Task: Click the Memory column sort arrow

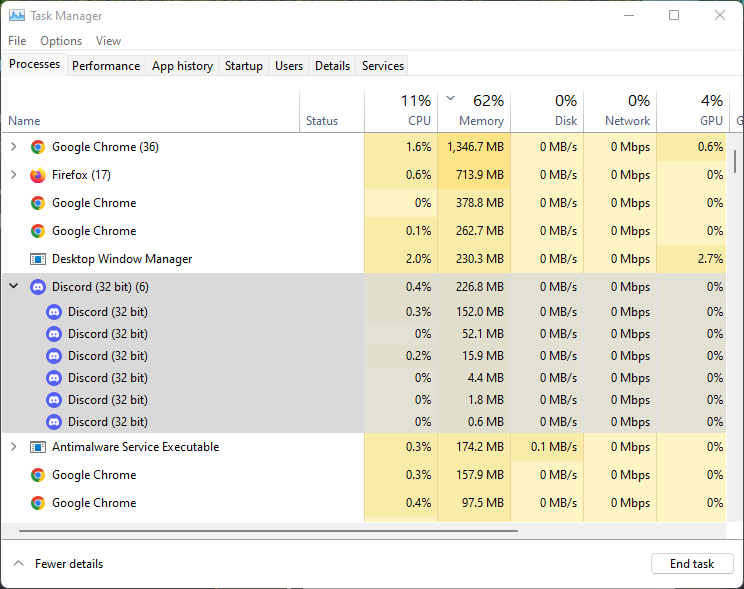Action: tap(451, 98)
